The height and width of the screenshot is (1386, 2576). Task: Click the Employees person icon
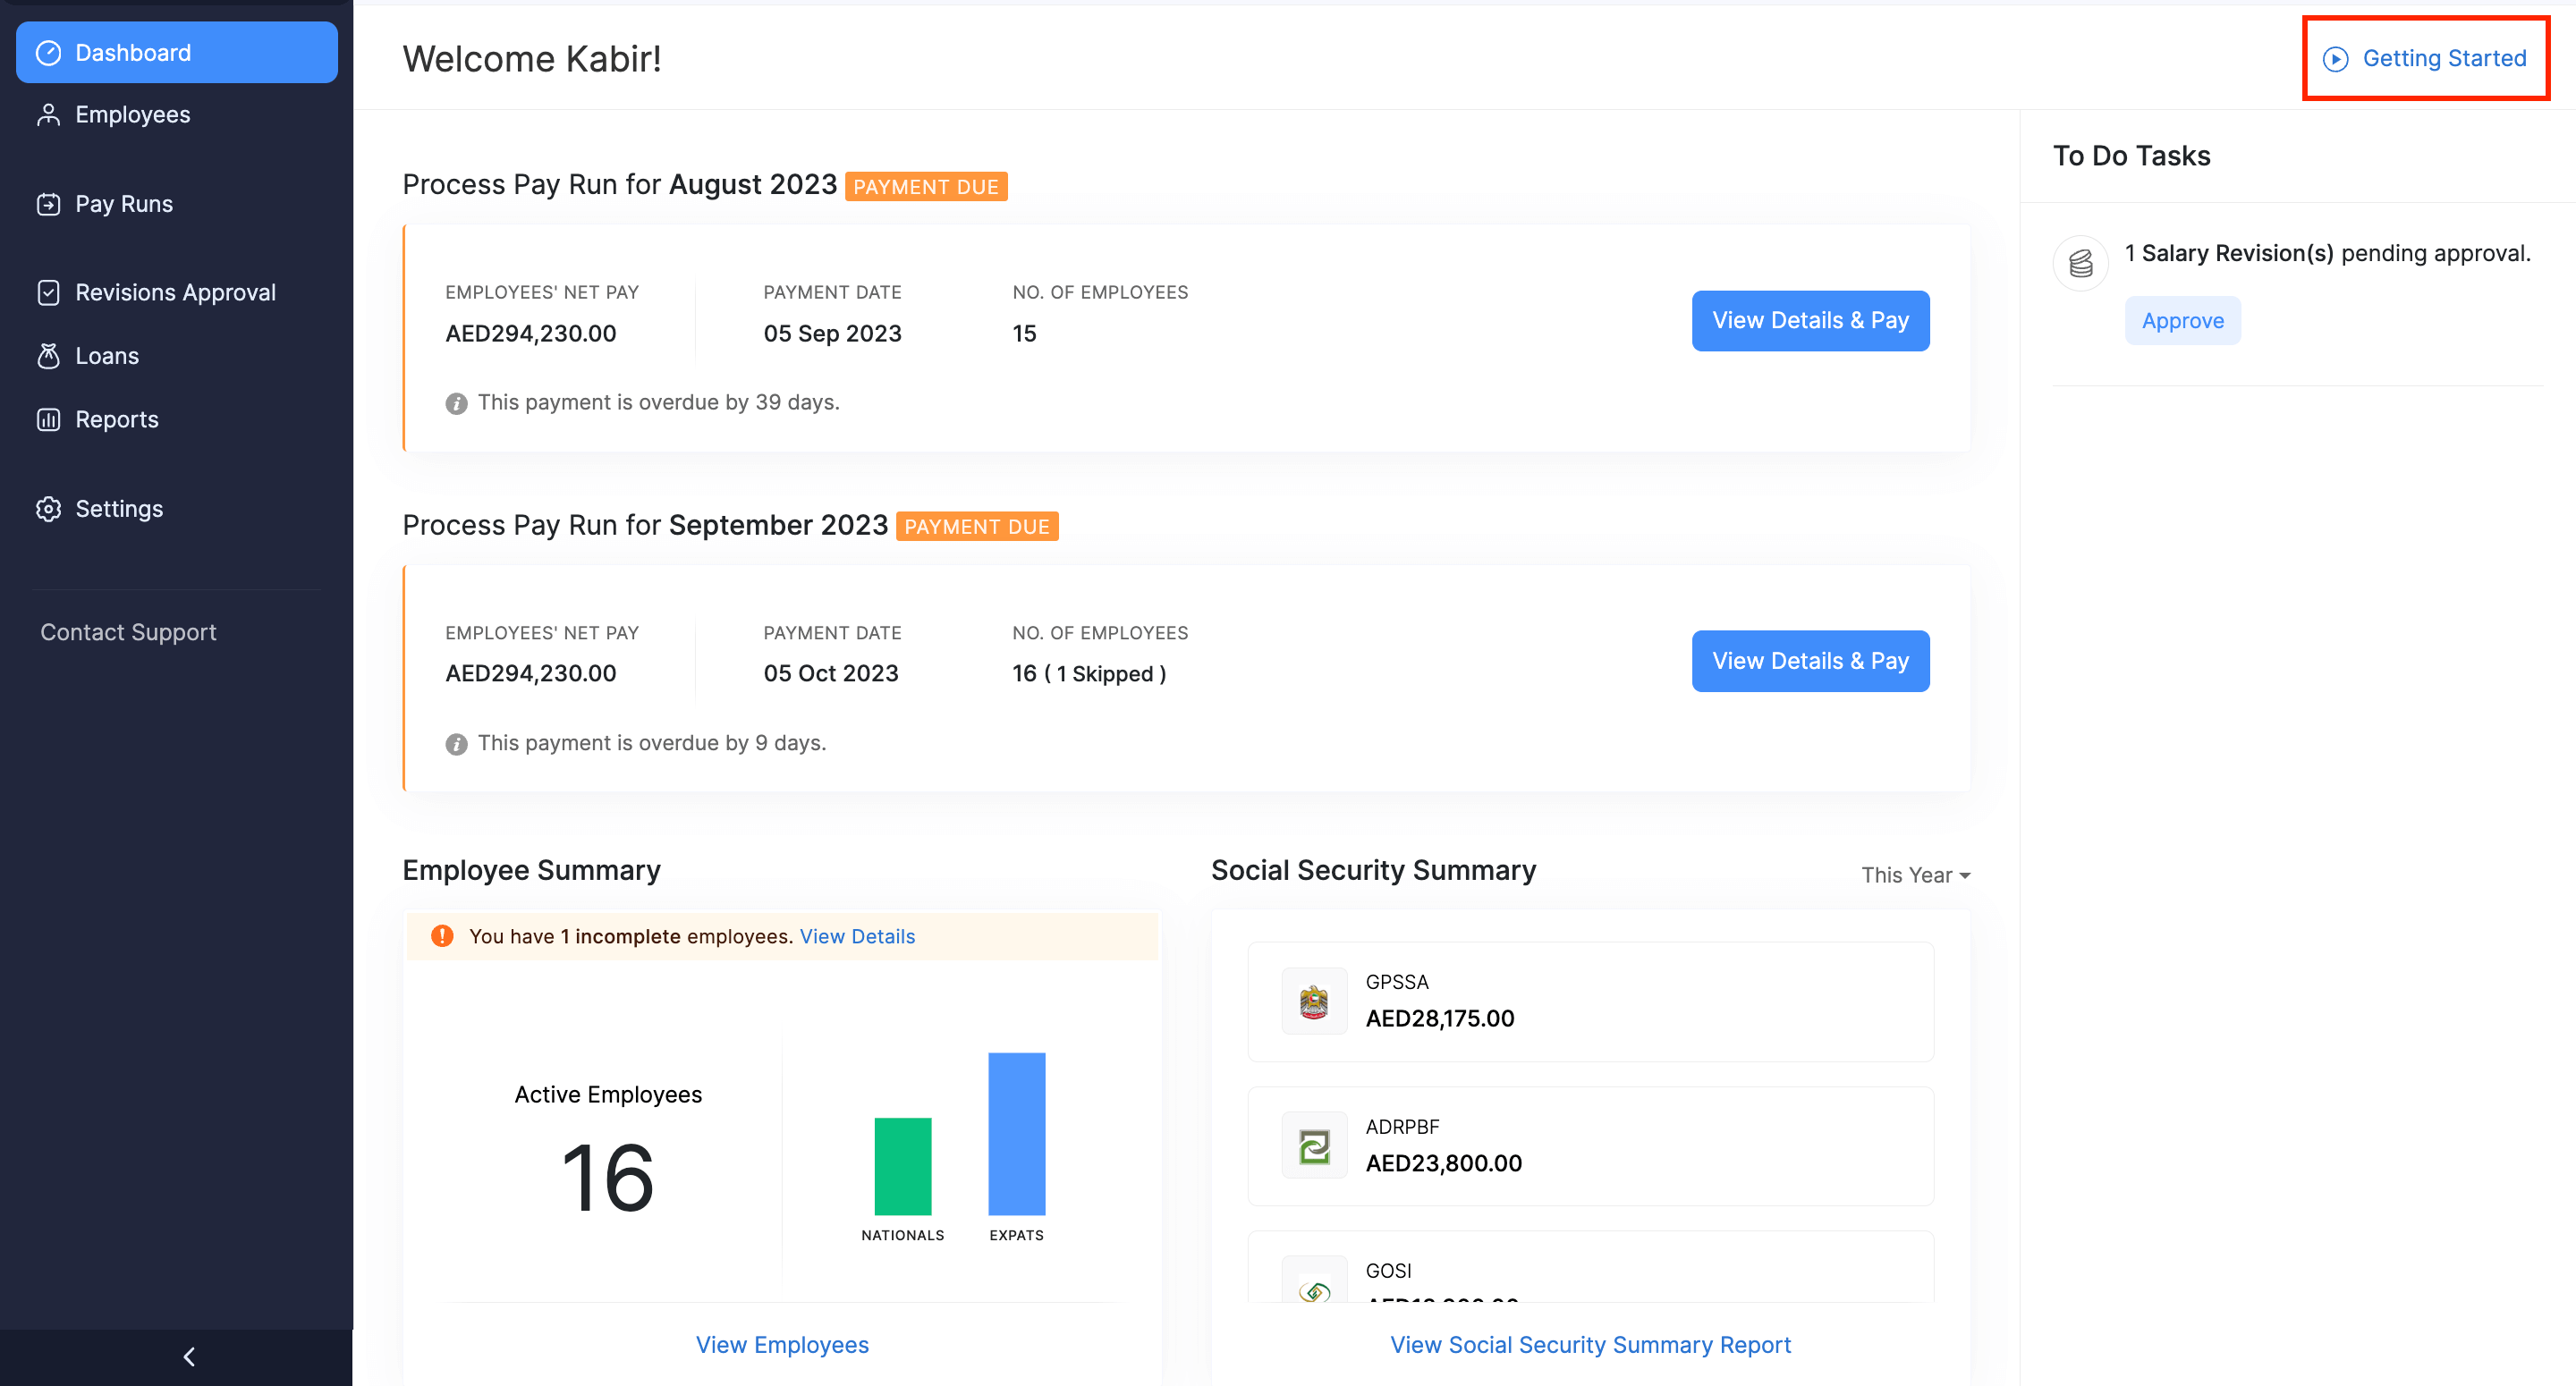click(x=48, y=115)
